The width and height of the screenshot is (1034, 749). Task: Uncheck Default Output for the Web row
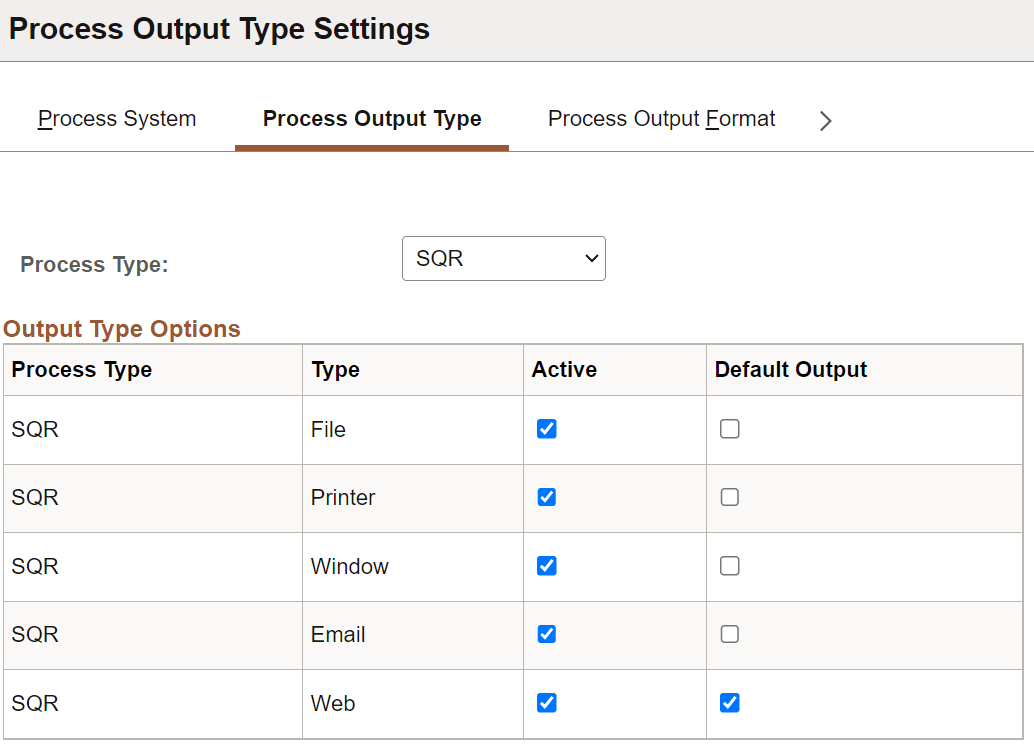click(729, 703)
